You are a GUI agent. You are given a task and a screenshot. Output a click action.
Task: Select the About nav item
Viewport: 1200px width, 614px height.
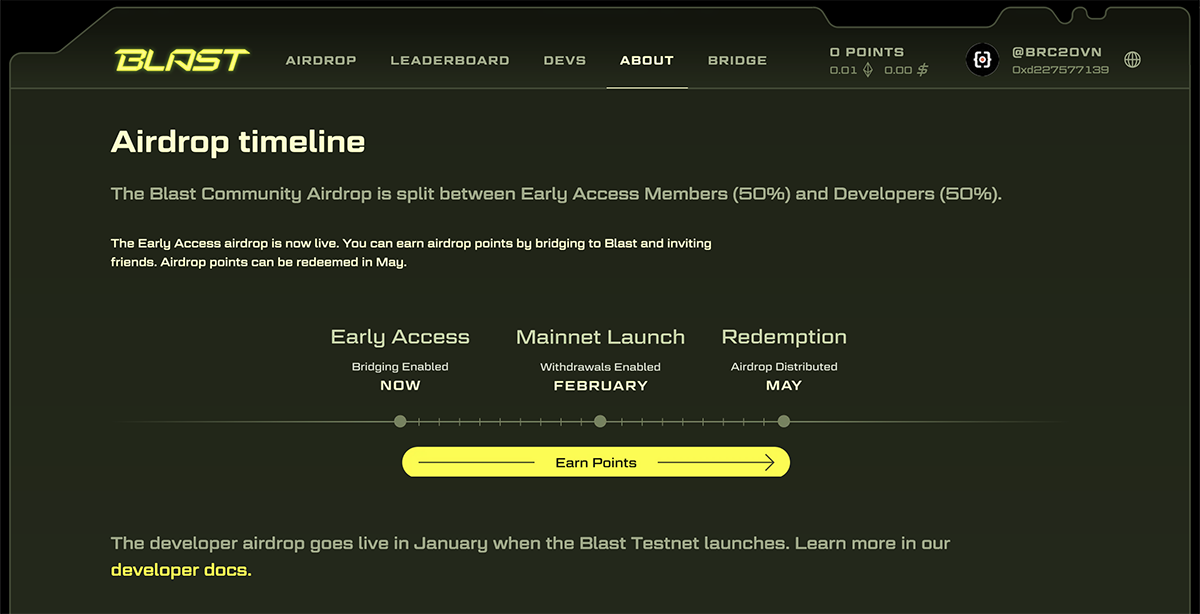tap(647, 61)
